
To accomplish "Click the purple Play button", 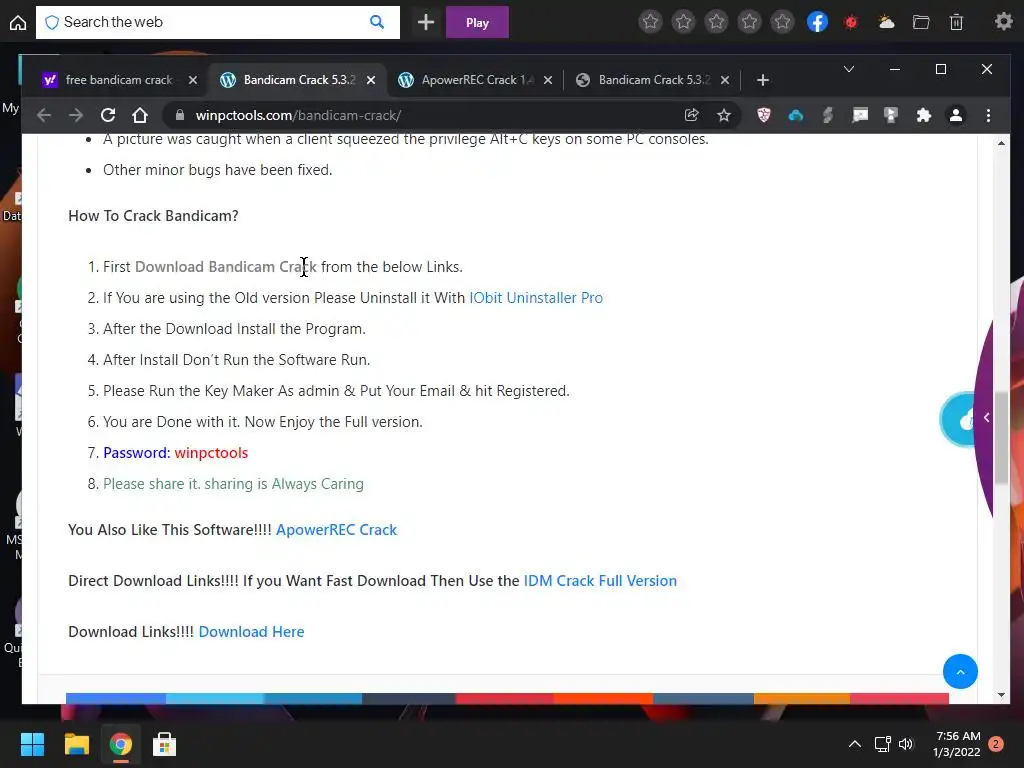I will click(477, 22).
